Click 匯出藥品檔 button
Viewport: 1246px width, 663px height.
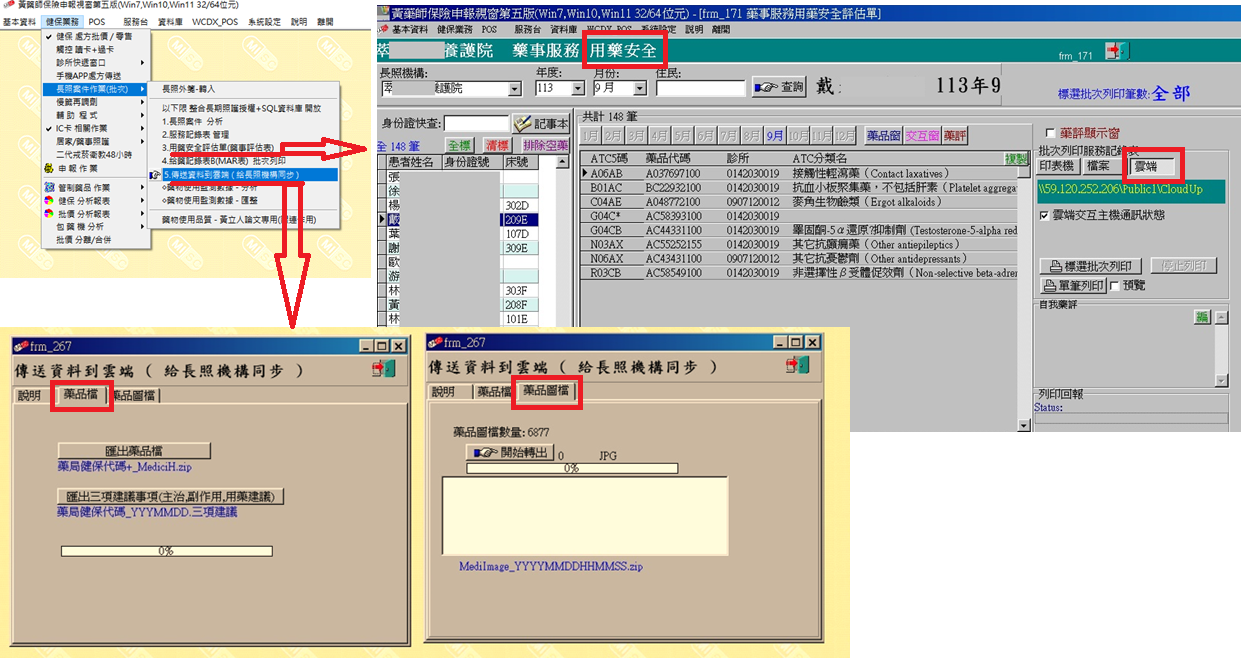[x=134, y=451]
